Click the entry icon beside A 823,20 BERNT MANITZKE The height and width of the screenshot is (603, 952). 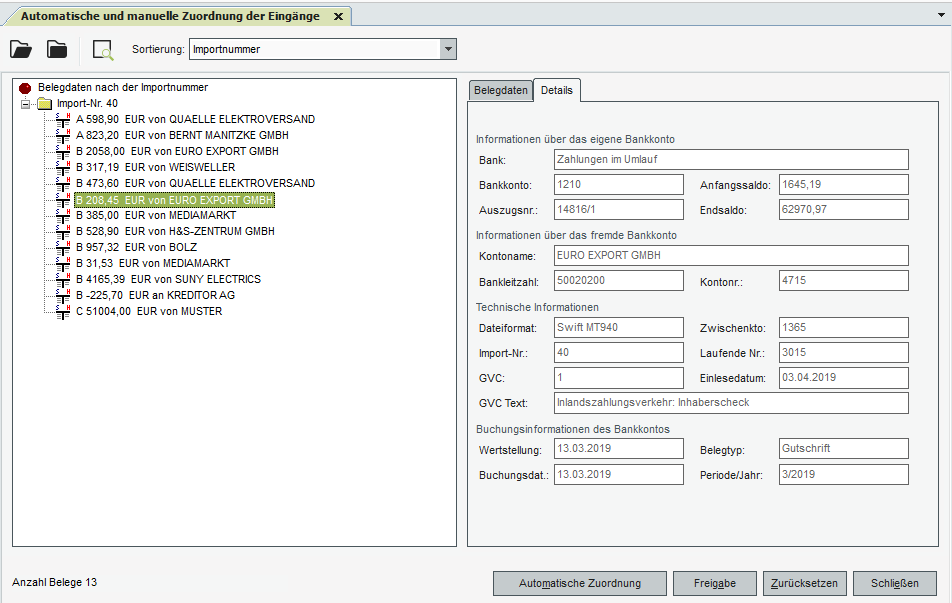(63, 135)
